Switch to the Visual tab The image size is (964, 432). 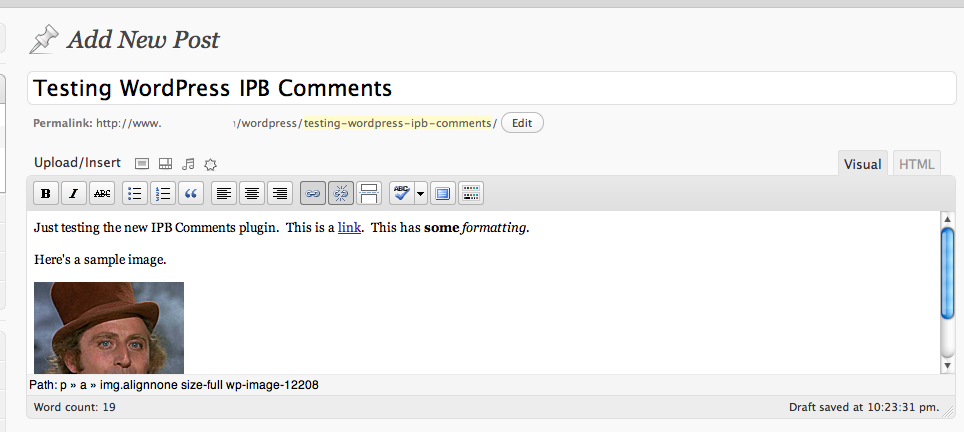coord(862,164)
